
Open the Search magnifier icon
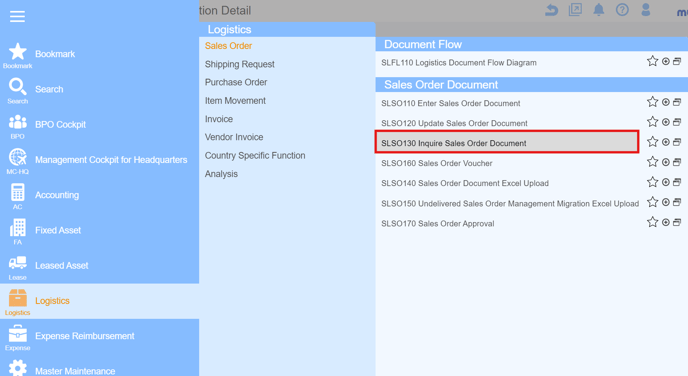[18, 87]
